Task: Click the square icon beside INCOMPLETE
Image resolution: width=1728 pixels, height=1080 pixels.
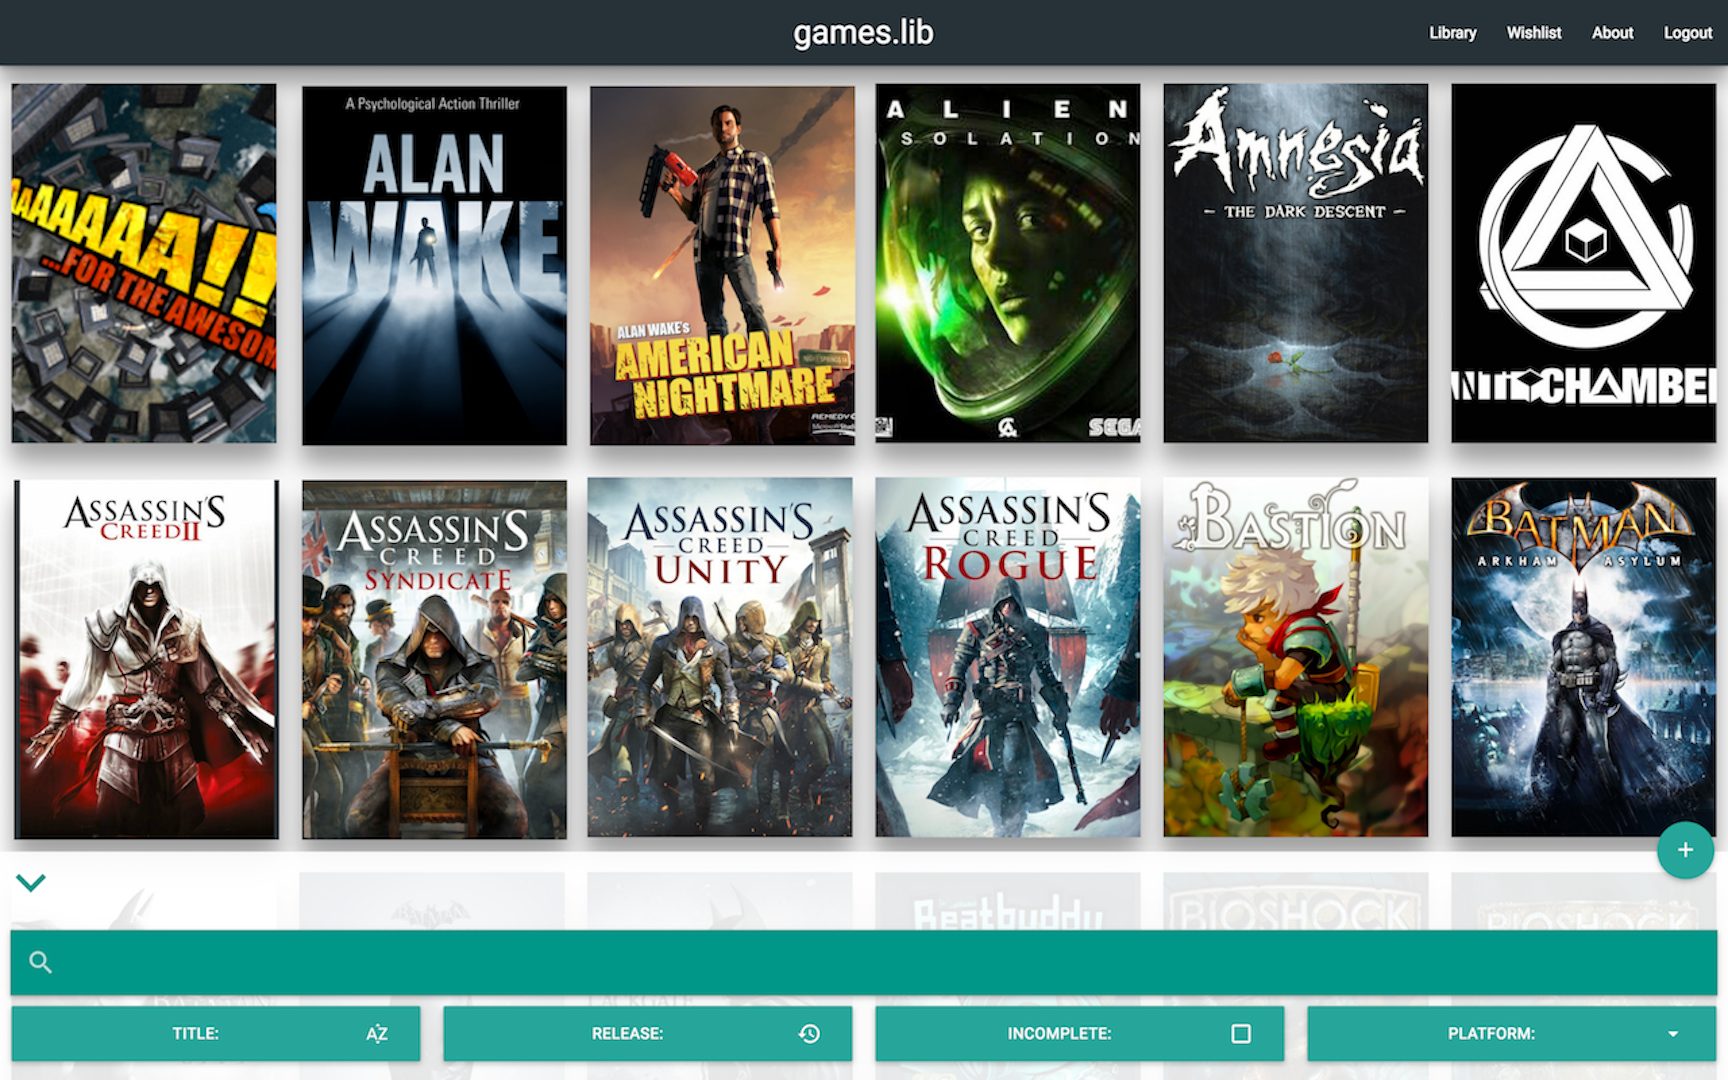Action: [1240, 1033]
